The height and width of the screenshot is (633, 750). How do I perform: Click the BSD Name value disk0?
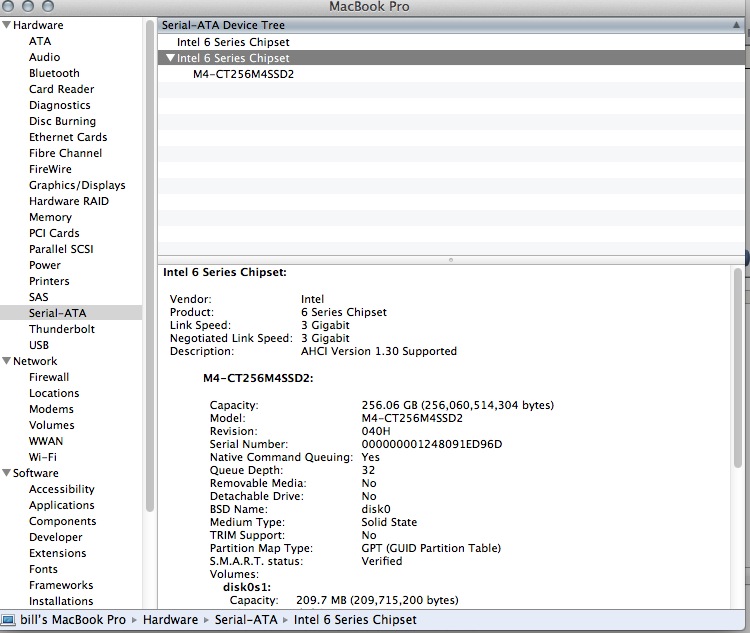click(375, 509)
